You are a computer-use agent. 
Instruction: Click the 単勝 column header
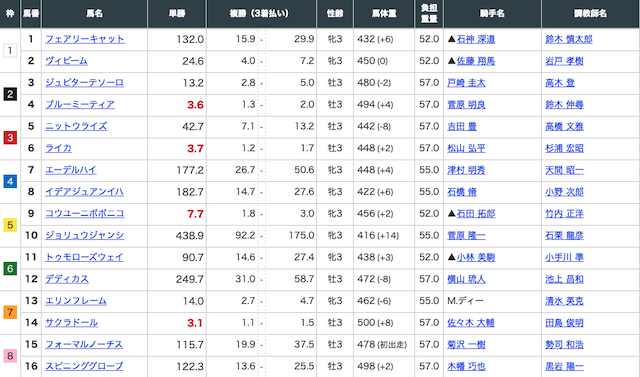click(177, 13)
